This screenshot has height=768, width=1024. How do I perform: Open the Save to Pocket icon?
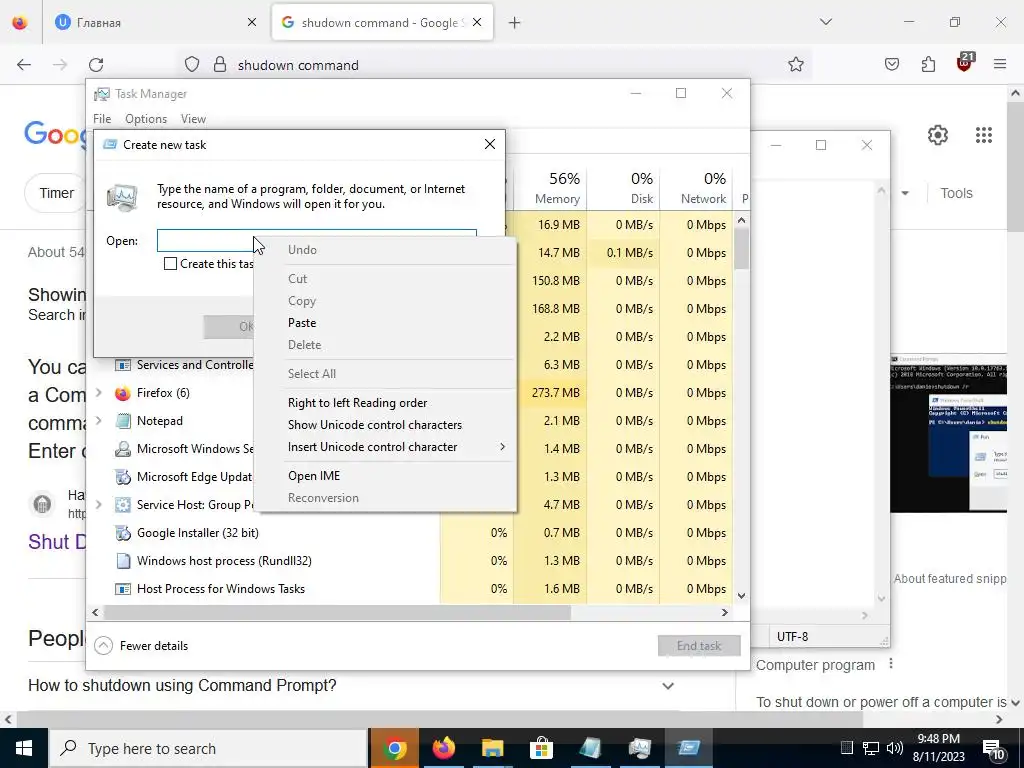(x=892, y=64)
